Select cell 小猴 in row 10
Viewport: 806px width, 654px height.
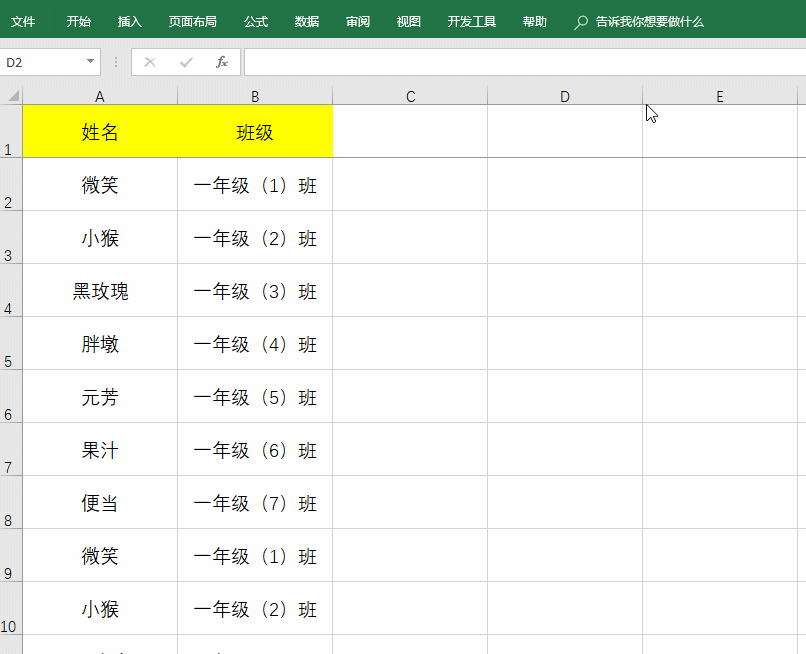pyautogui.click(x=100, y=608)
